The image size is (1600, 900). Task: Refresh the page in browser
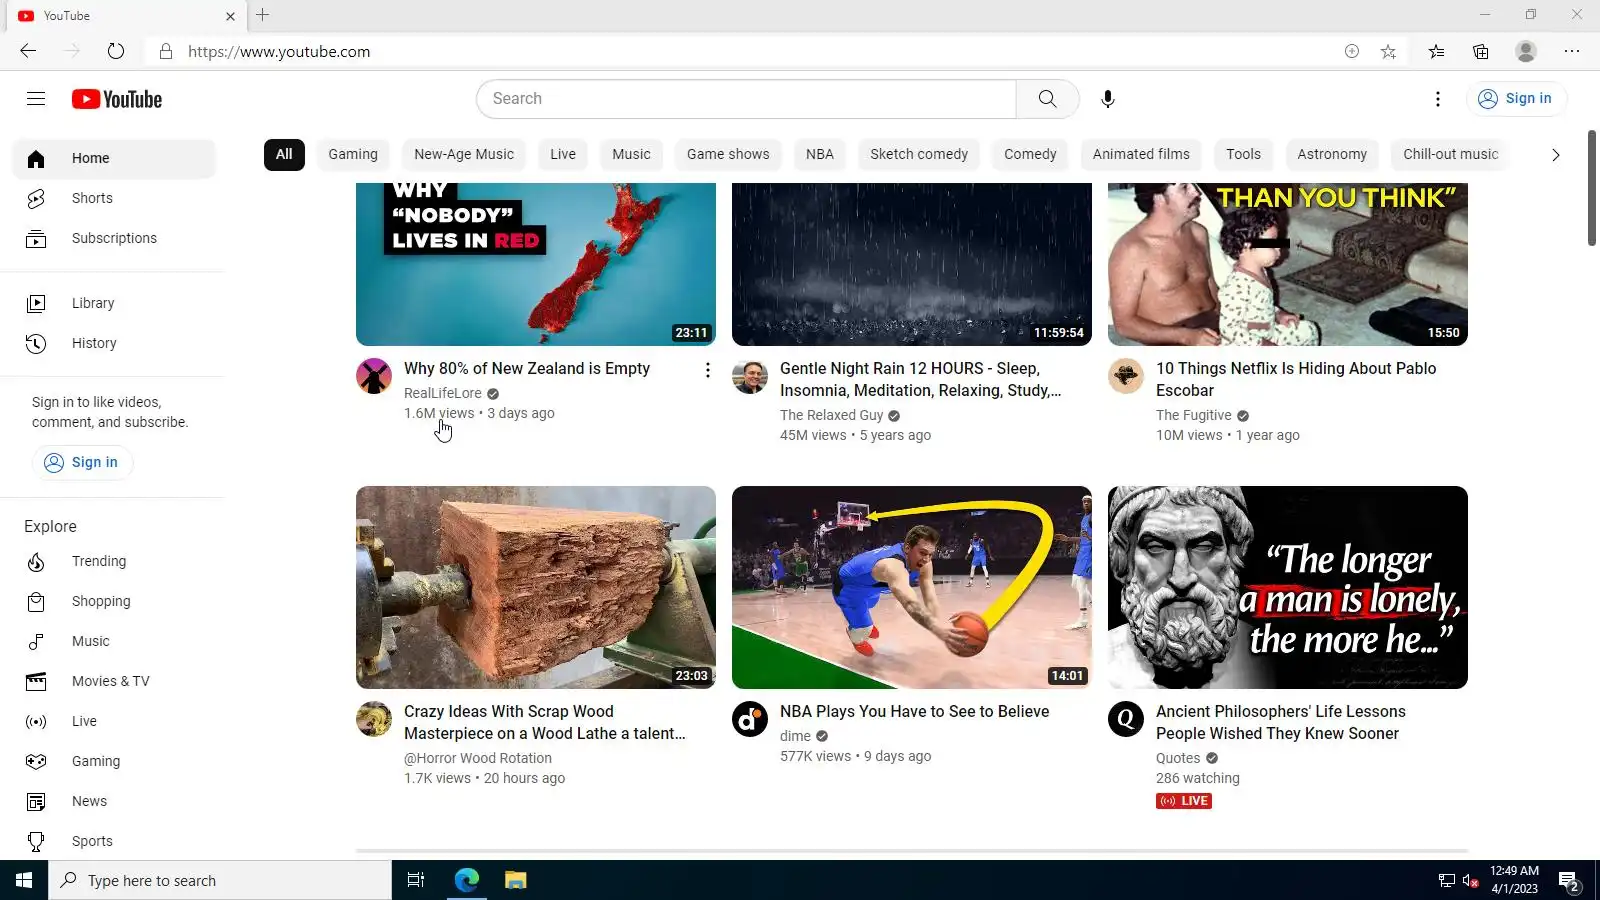click(116, 51)
